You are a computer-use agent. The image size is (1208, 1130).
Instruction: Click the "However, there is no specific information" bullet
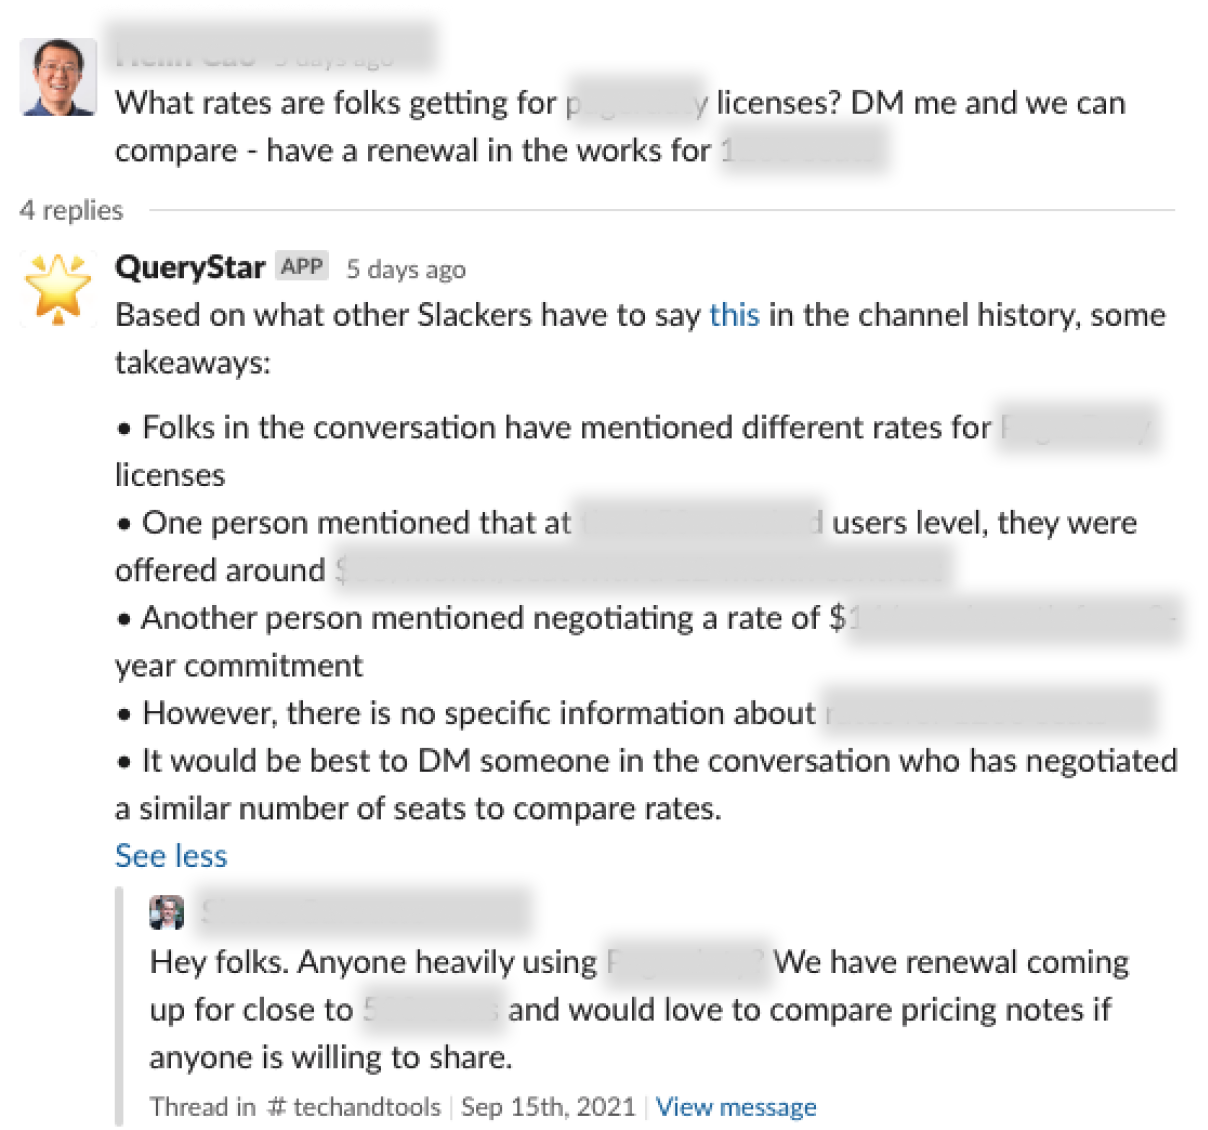tap(479, 713)
